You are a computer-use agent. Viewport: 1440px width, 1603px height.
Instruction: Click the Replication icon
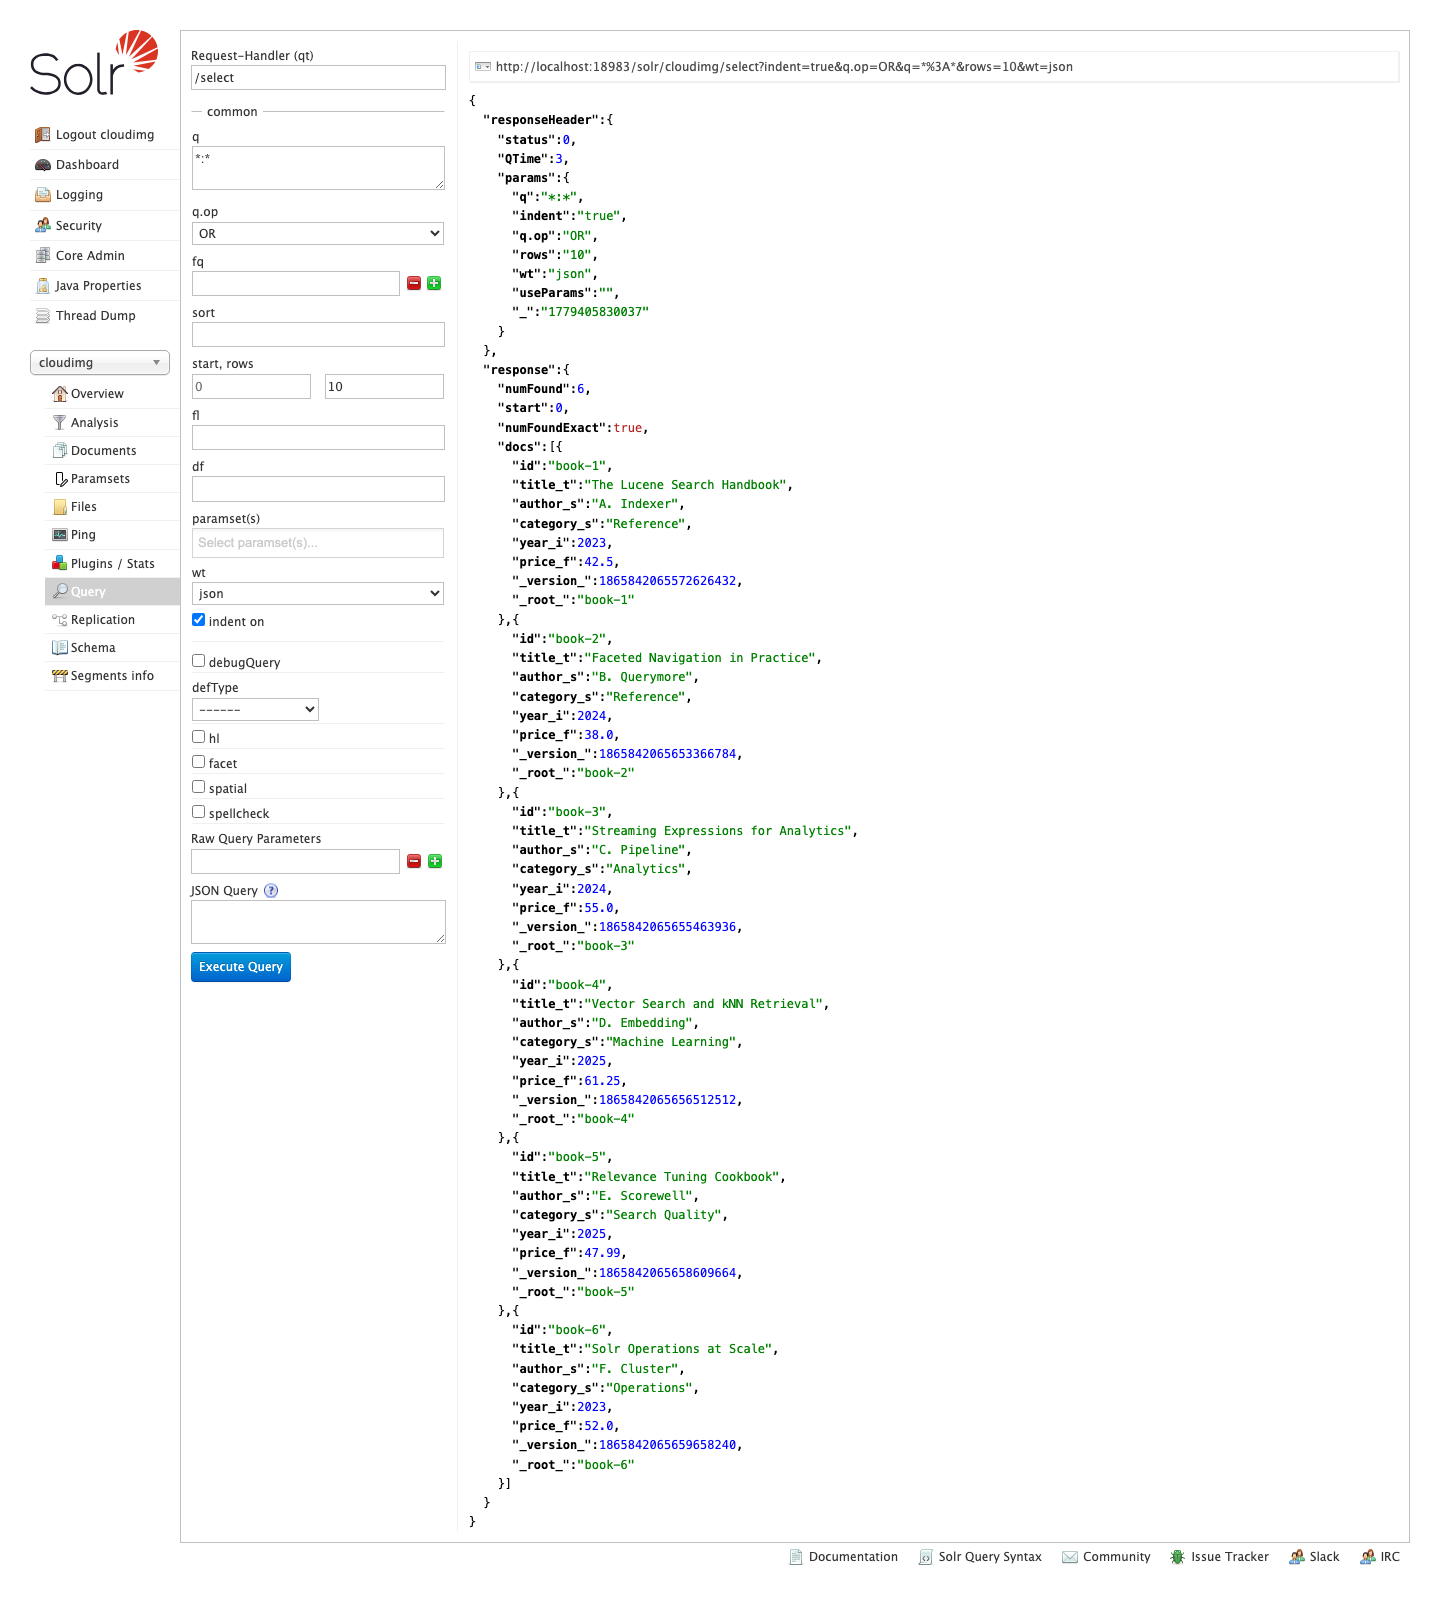[x=60, y=620]
